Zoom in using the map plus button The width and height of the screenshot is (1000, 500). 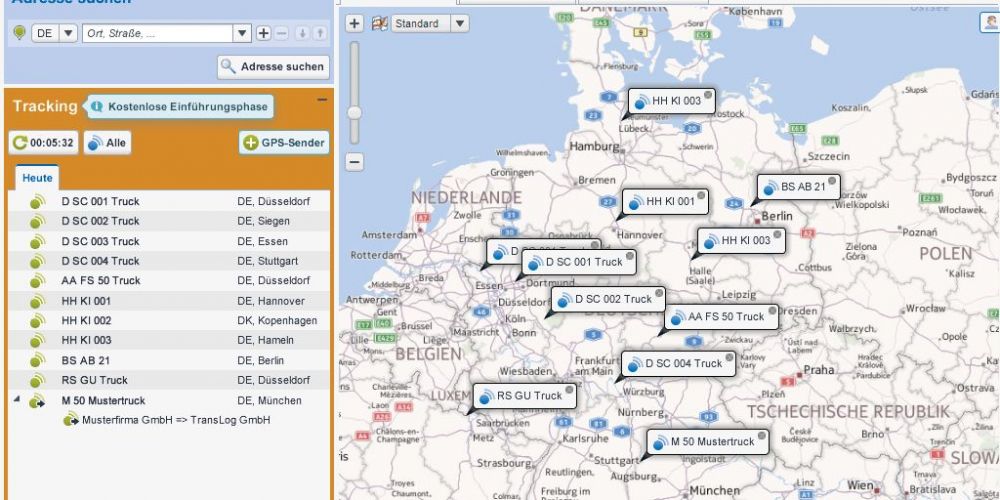(354, 24)
